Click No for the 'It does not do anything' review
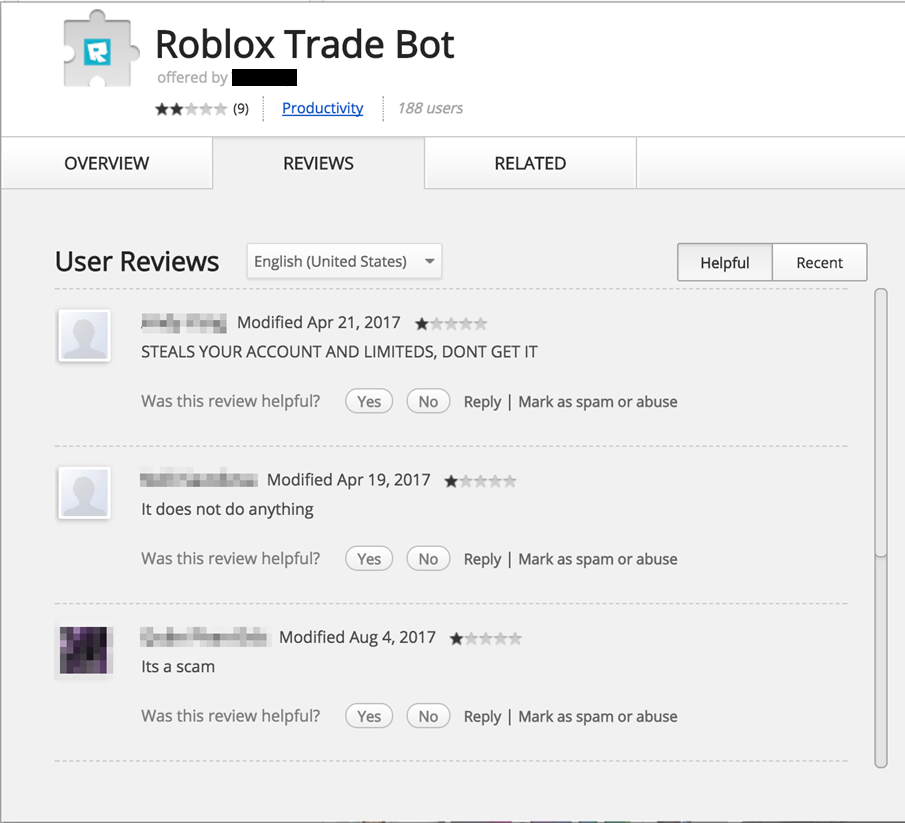The height and width of the screenshot is (823, 905). [x=428, y=559]
